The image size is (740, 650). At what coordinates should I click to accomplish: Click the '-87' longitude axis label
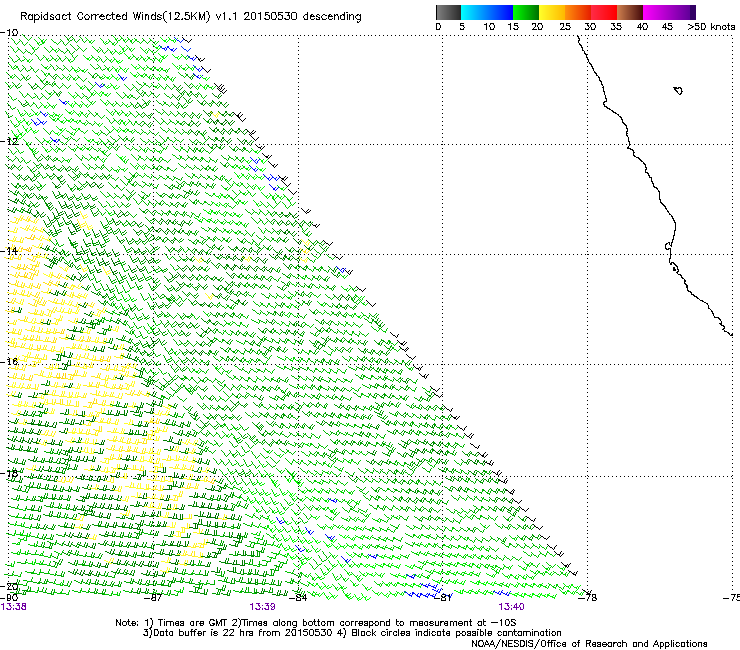pos(152,598)
